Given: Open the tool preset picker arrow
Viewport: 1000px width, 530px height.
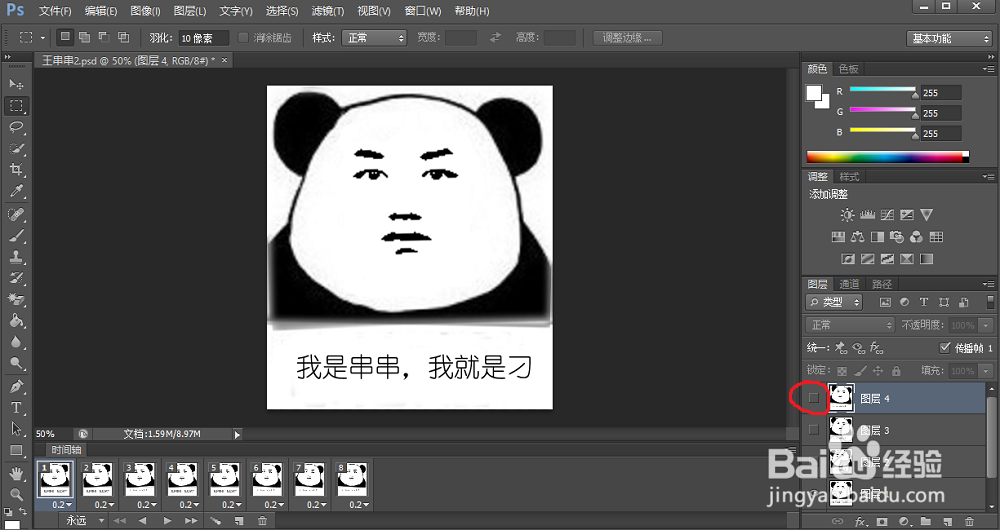Looking at the screenshot, I should coord(43,38).
